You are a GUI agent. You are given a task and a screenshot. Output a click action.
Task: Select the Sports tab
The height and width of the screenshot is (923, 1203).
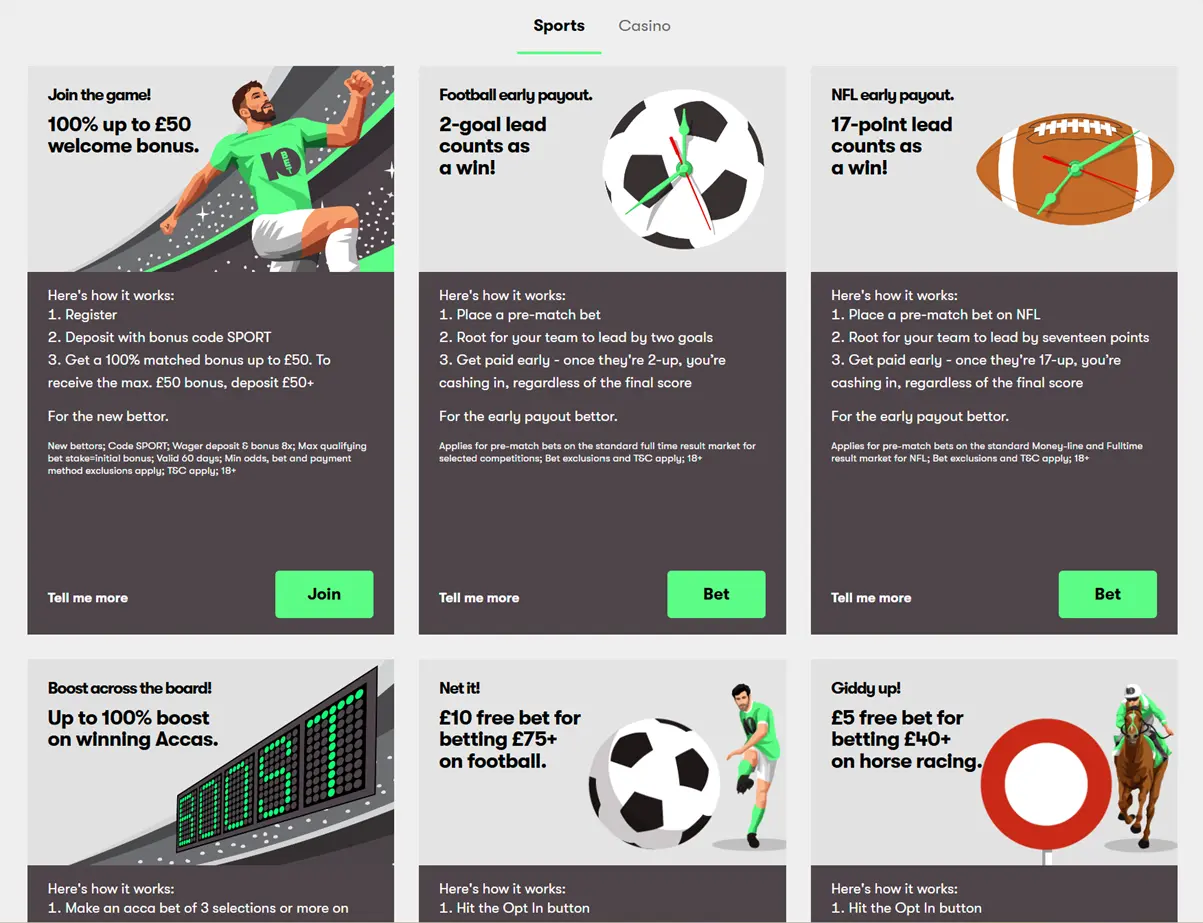click(x=559, y=26)
